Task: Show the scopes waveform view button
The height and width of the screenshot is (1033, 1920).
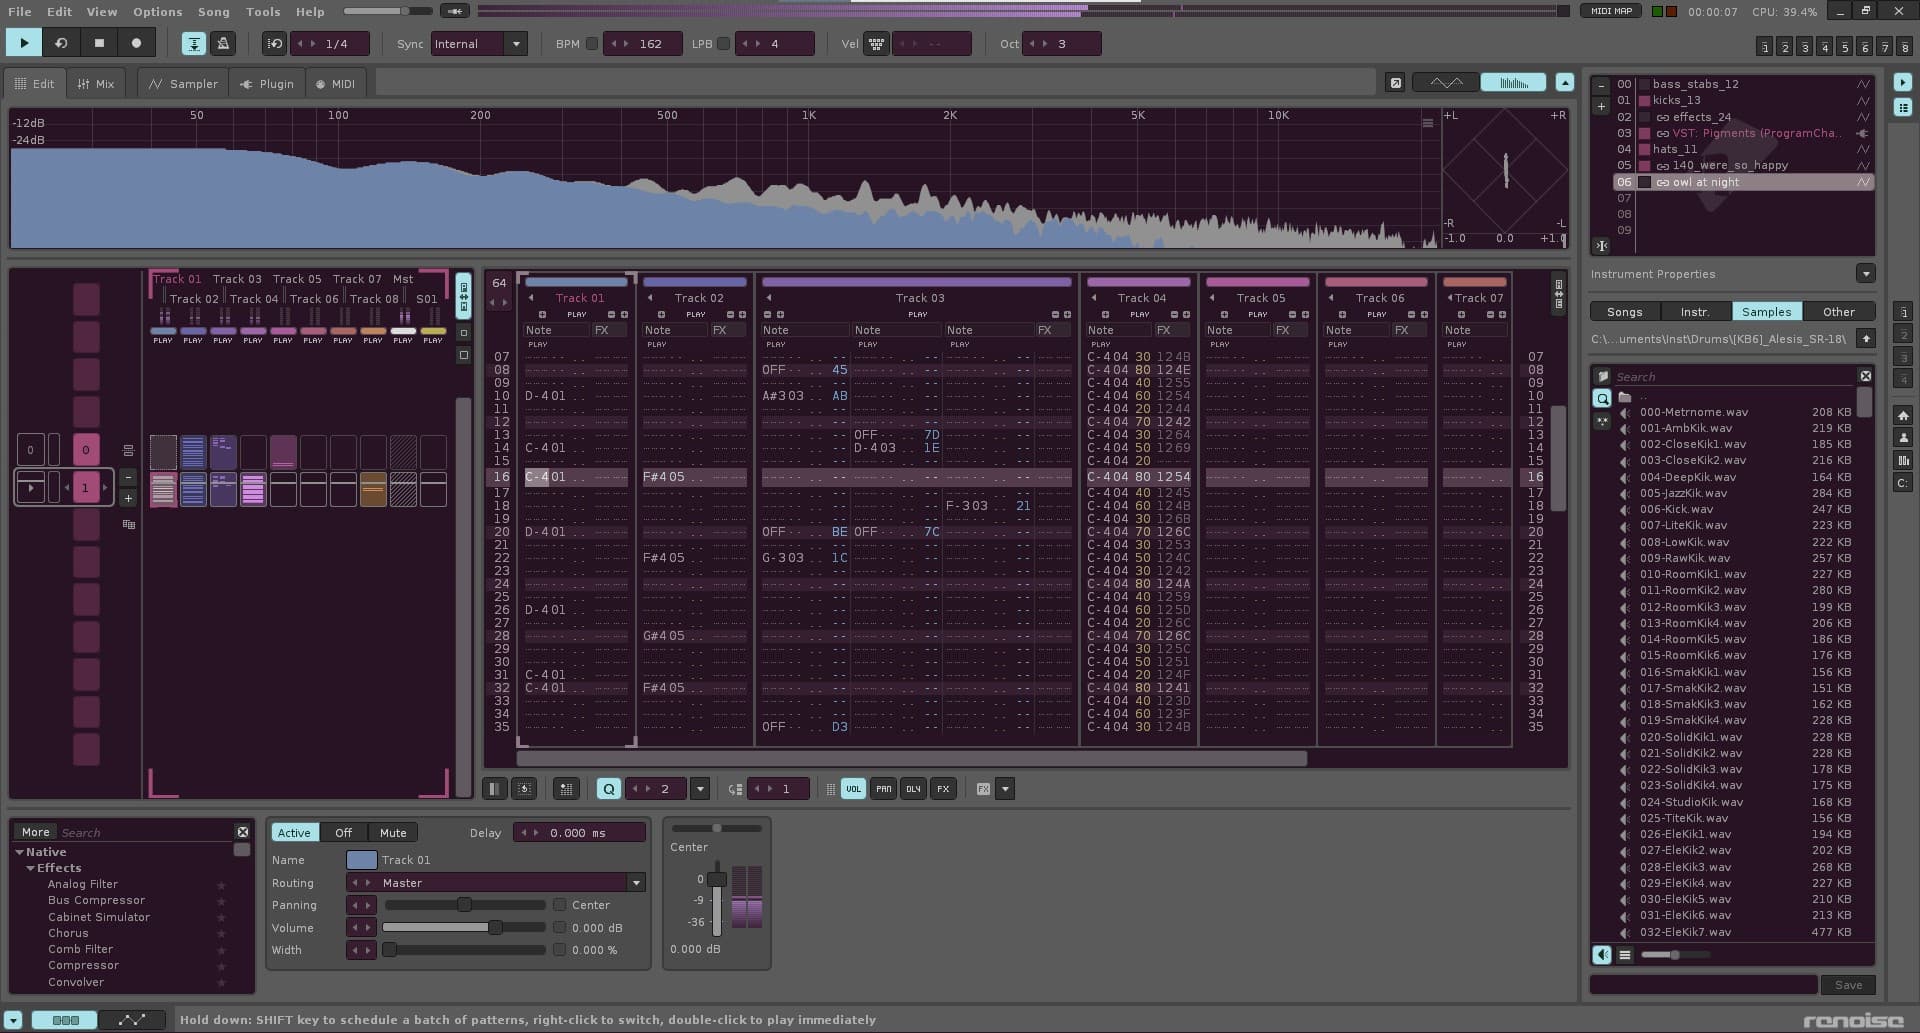Action: [1446, 83]
